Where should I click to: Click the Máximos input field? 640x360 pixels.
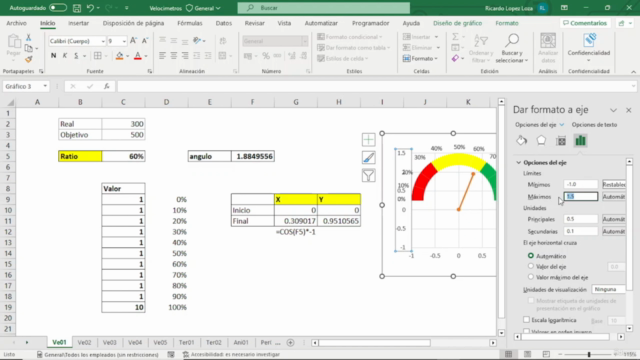[x=581, y=197]
